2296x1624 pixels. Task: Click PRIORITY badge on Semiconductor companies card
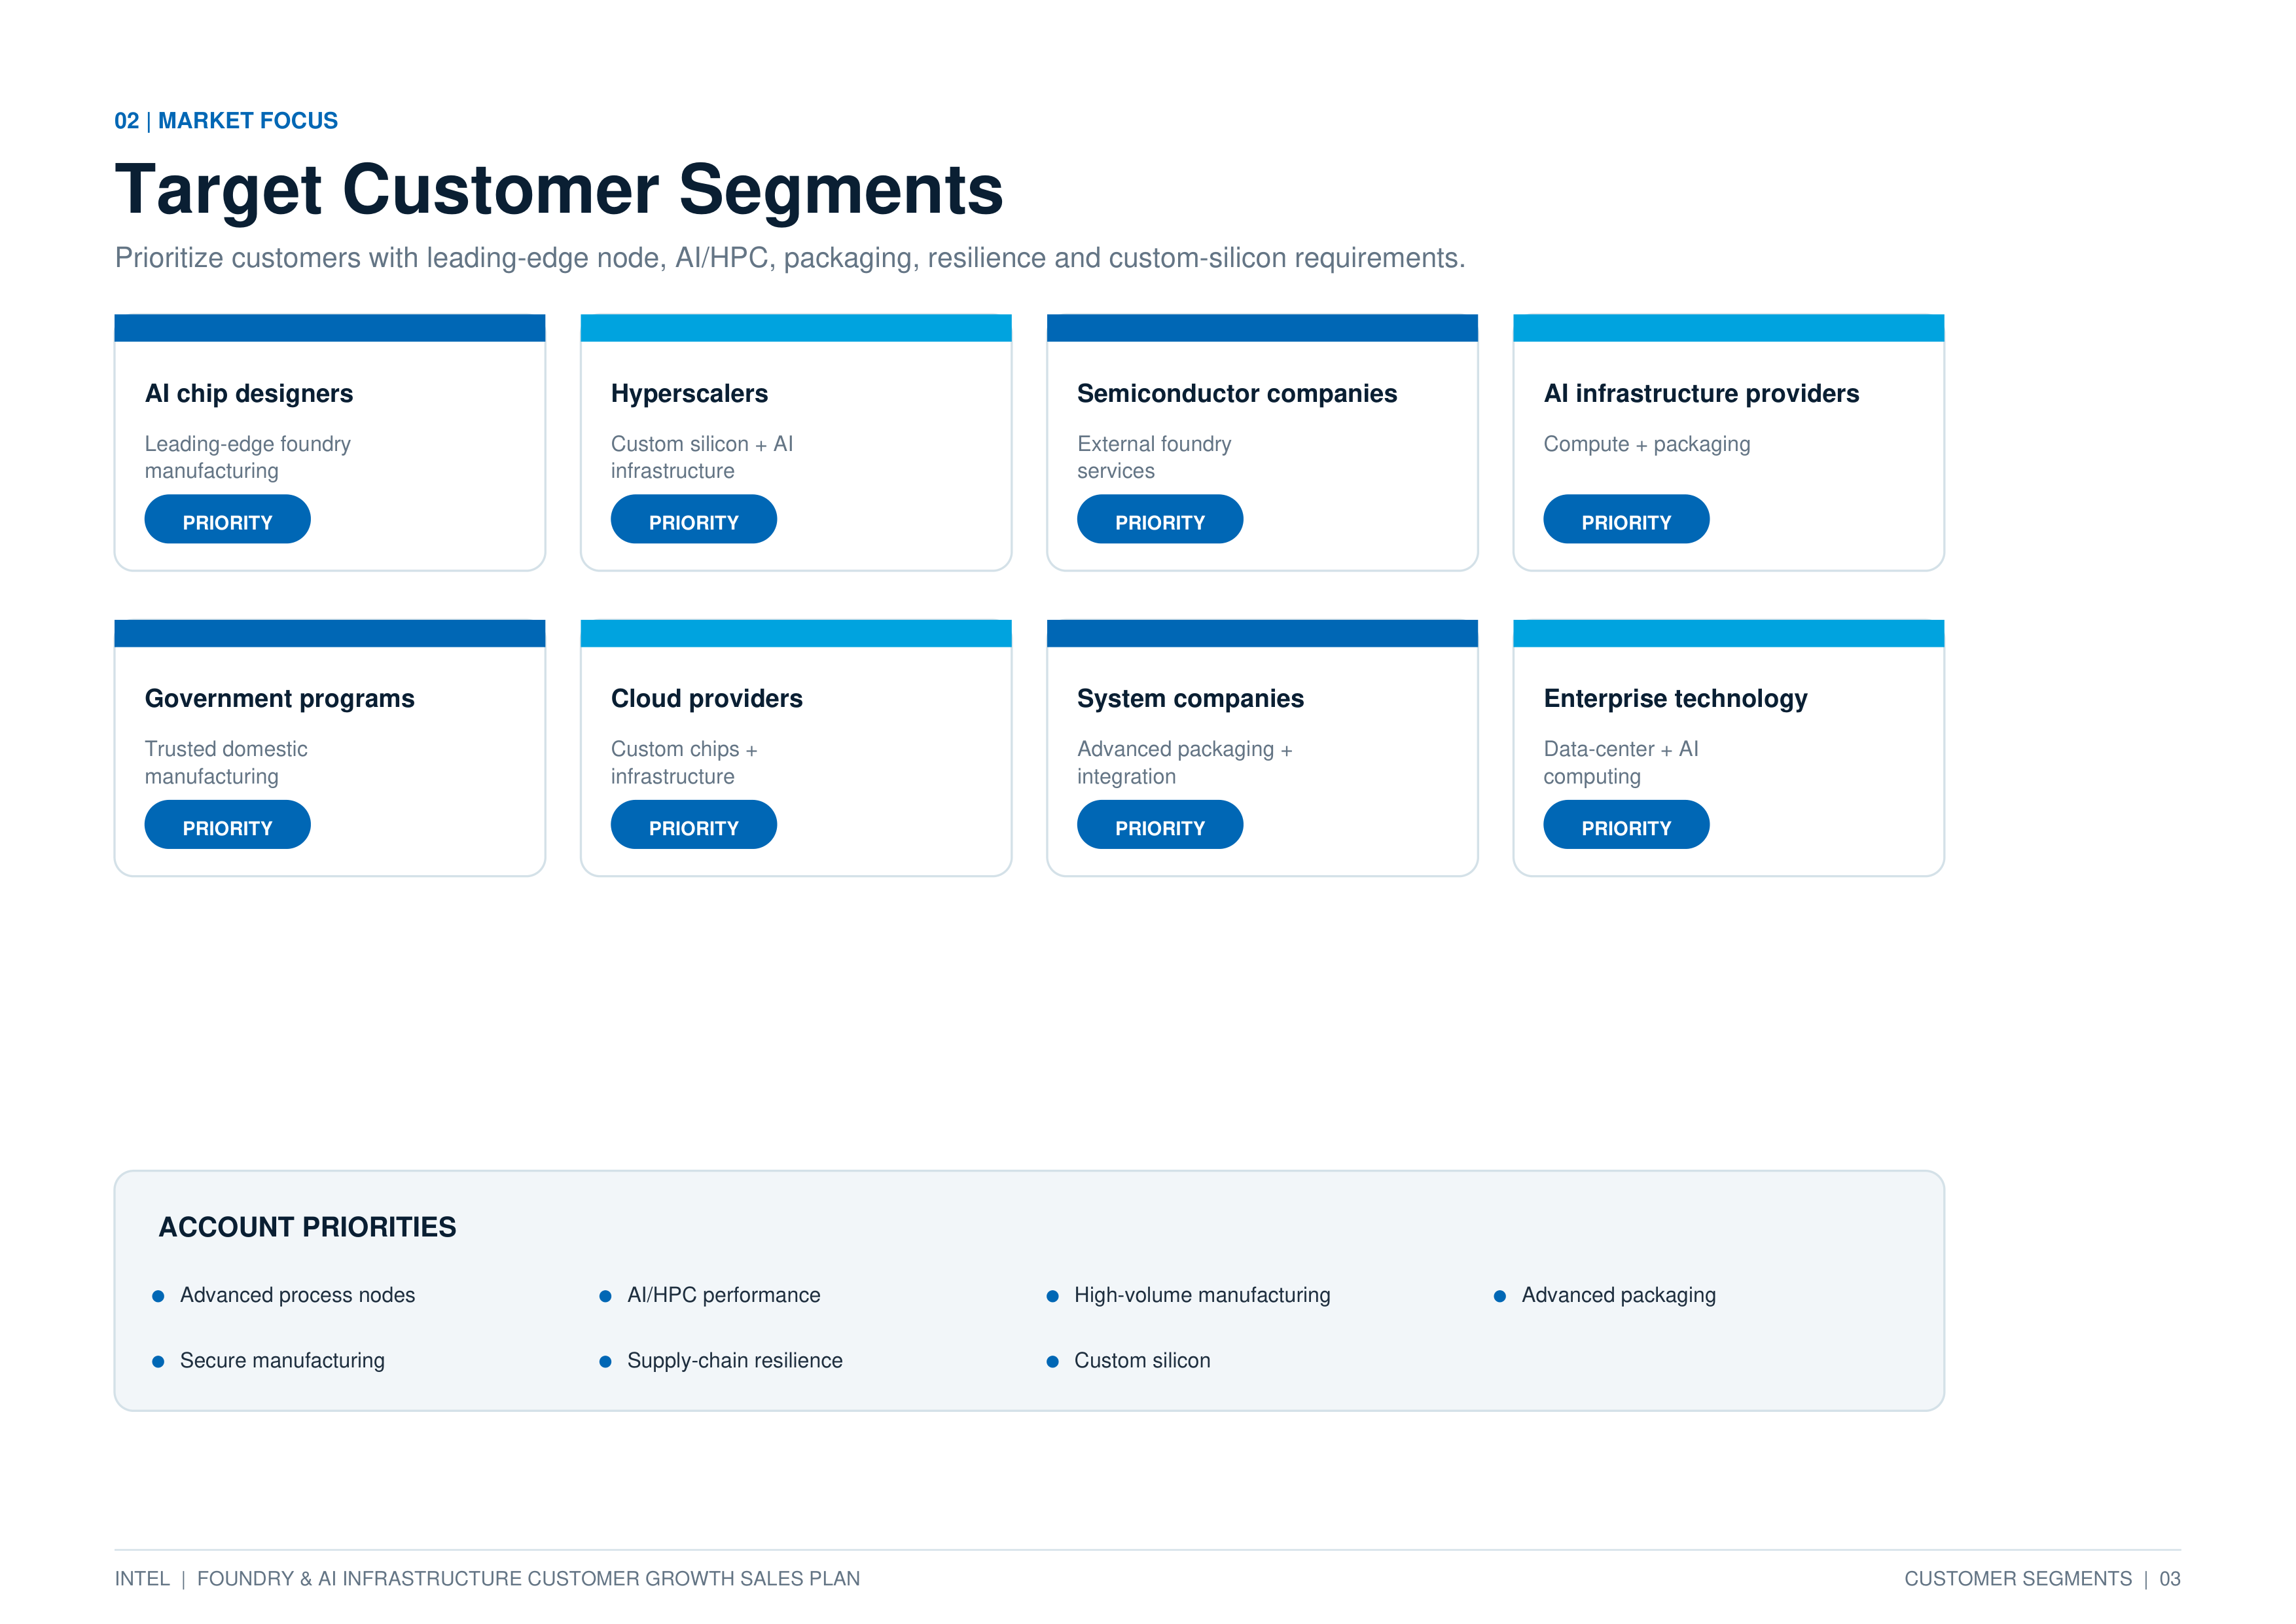click(x=1160, y=520)
